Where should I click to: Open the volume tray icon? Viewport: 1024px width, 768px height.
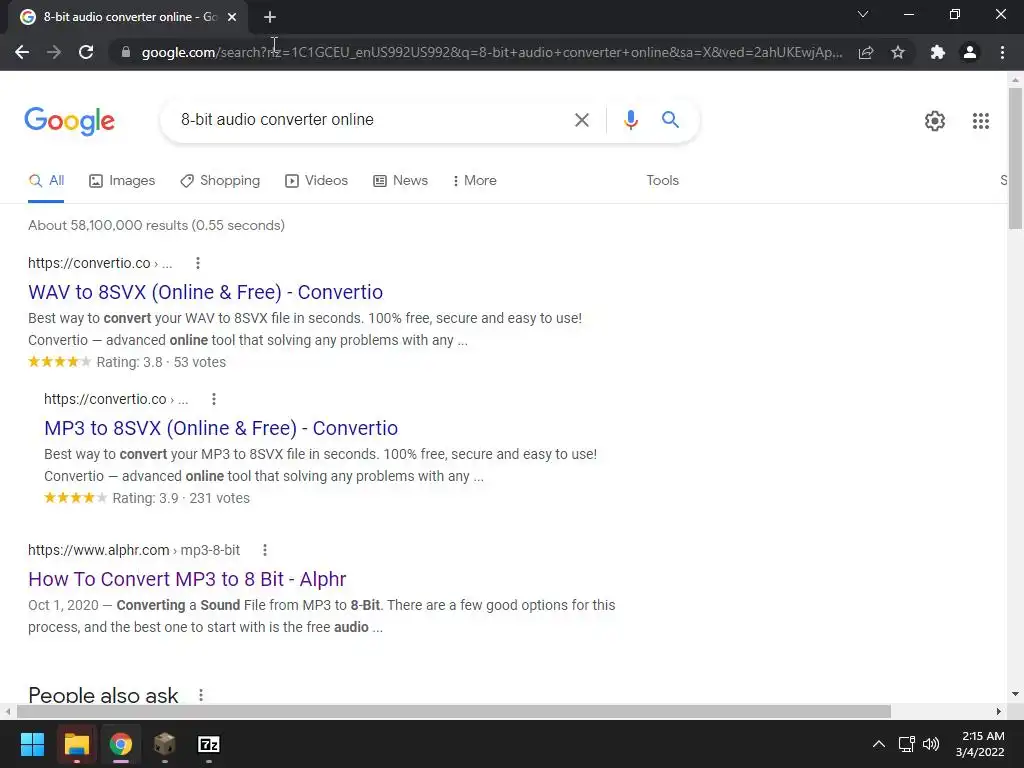(931, 744)
